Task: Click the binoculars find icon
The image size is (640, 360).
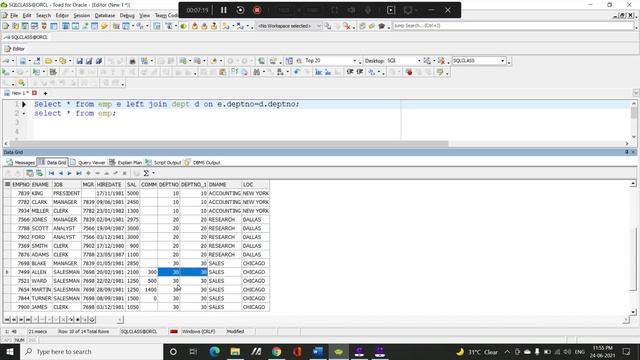Action: 256,72
